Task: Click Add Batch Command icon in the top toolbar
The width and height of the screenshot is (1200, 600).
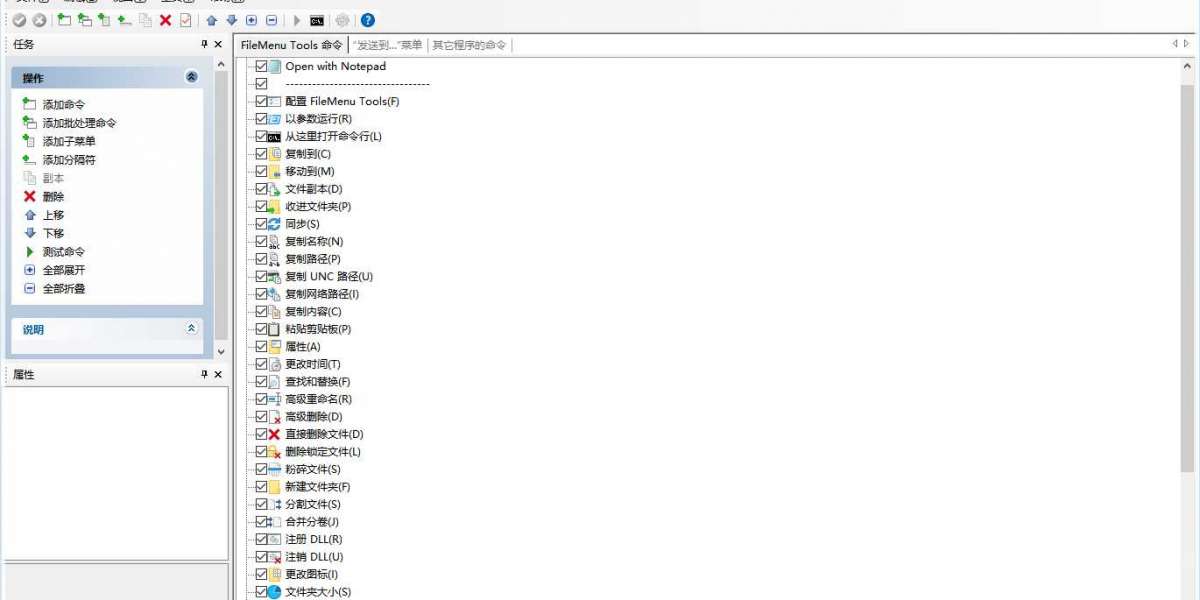Action: [85, 20]
